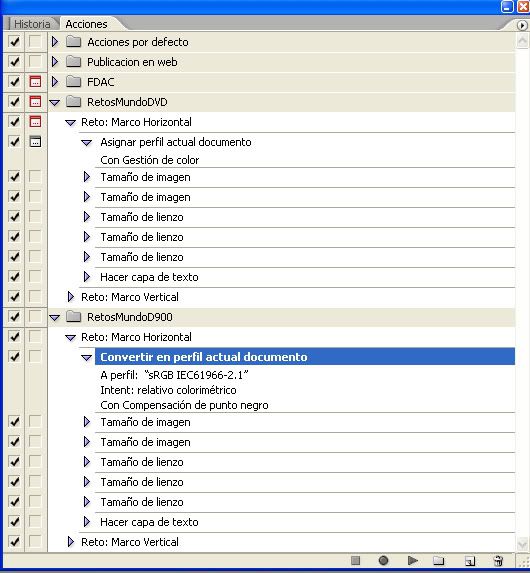Screen dimensions: 530x573
Task: Start recording with the round record button
Action: coord(383,560)
